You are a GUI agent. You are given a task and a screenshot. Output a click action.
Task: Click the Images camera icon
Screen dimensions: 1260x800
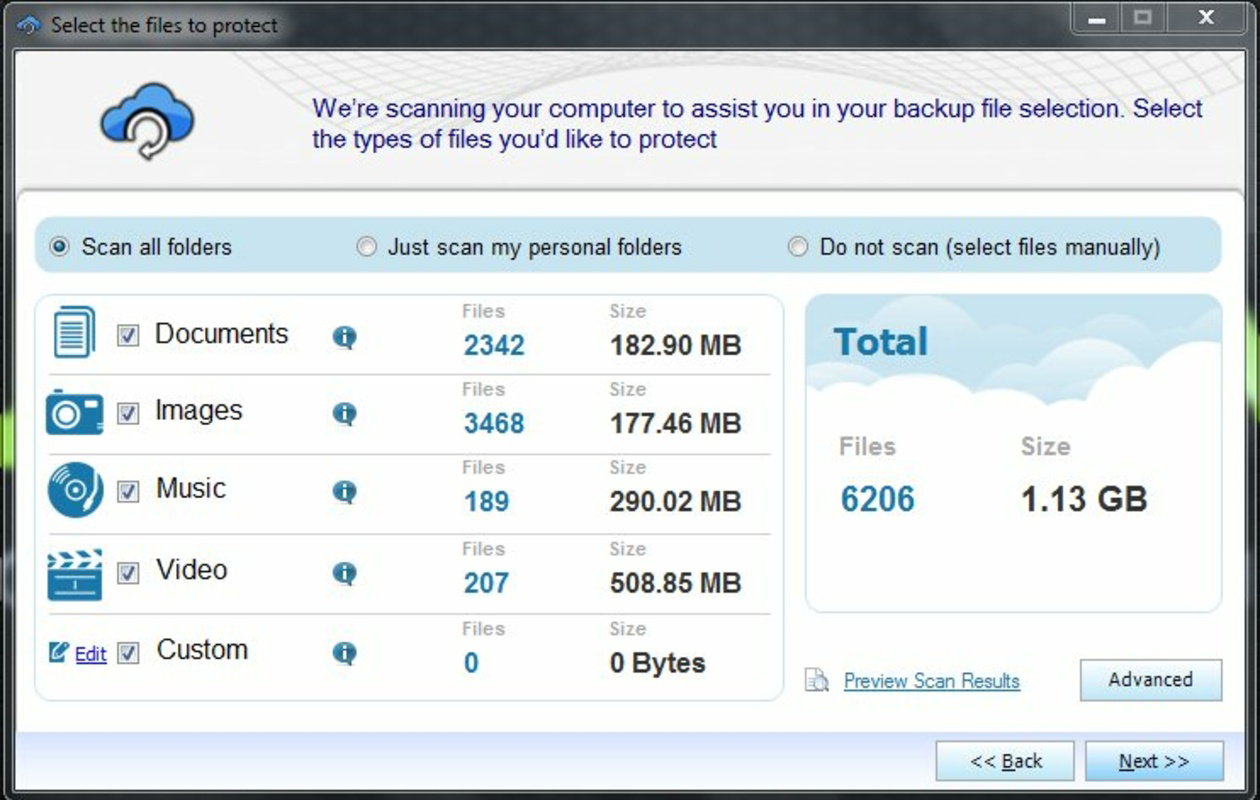74,412
